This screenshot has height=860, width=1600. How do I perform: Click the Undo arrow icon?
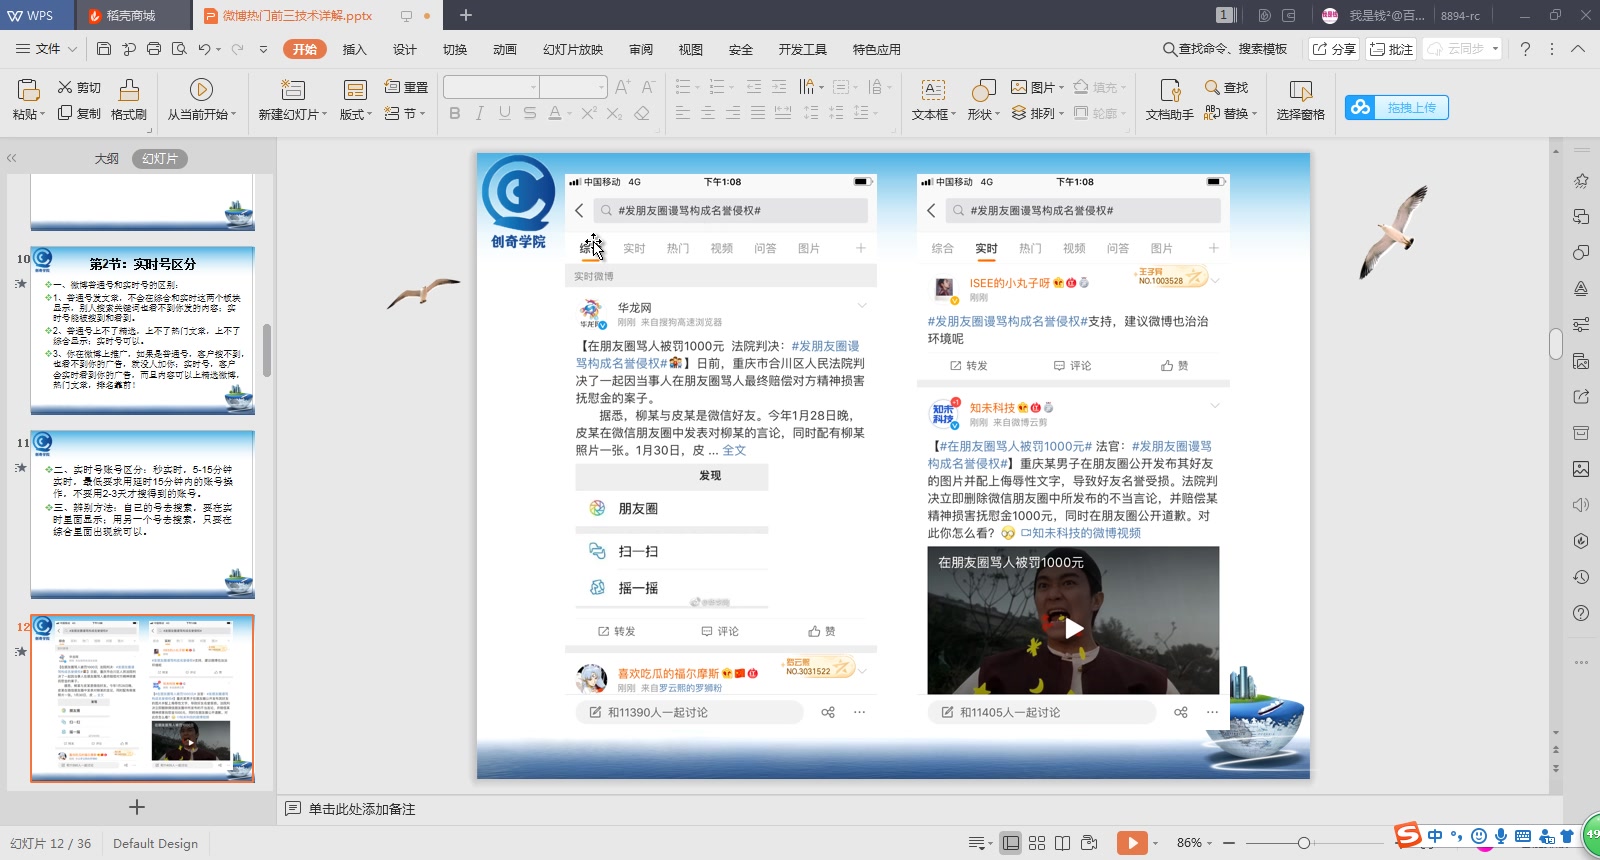[204, 48]
